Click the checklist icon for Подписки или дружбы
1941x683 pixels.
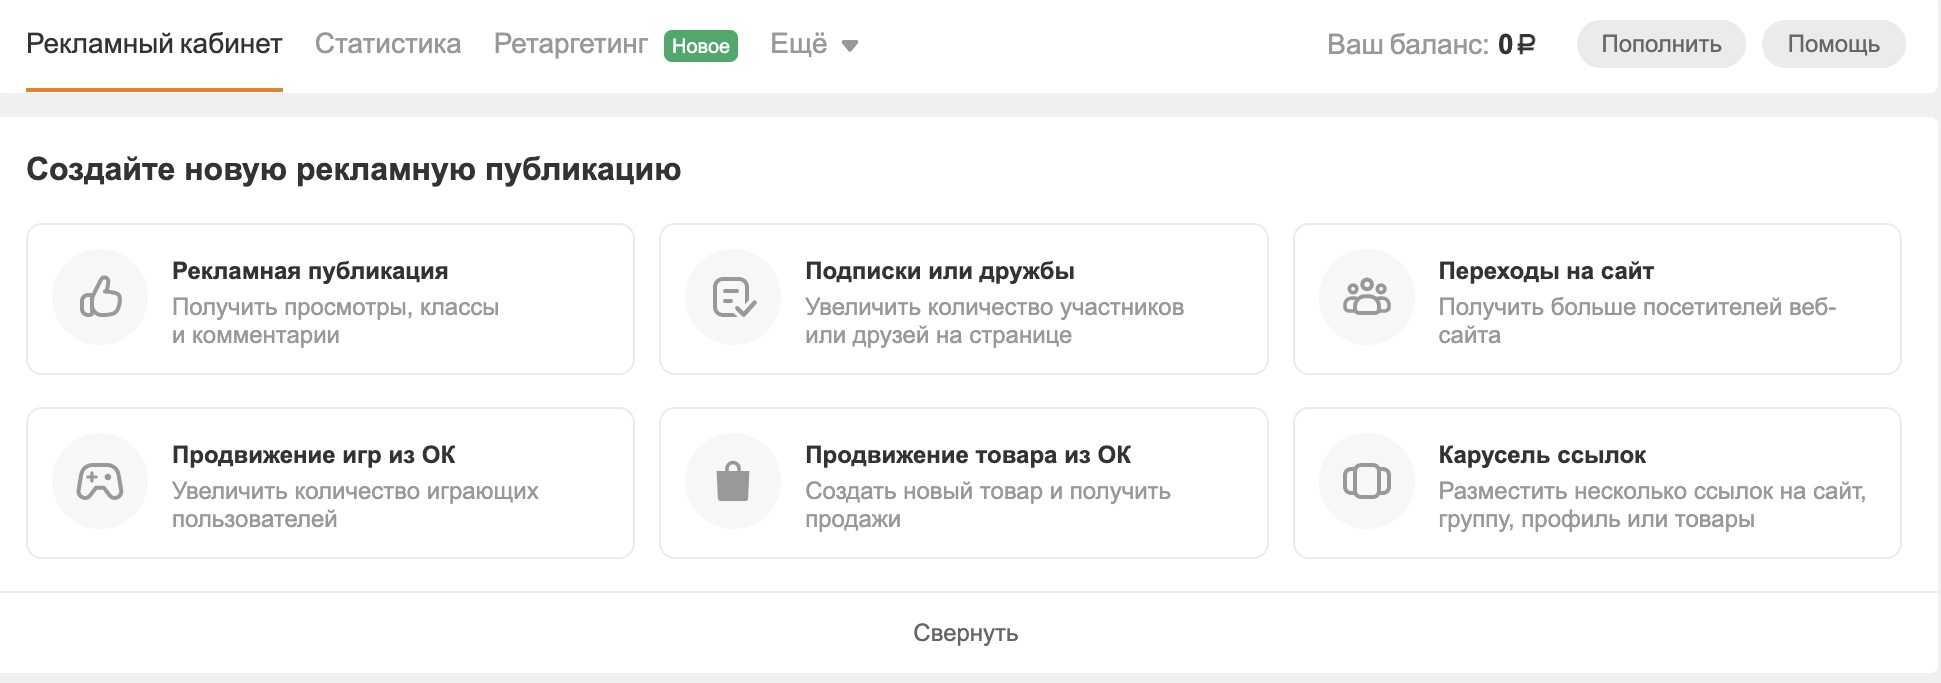pyautogui.click(x=733, y=297)
